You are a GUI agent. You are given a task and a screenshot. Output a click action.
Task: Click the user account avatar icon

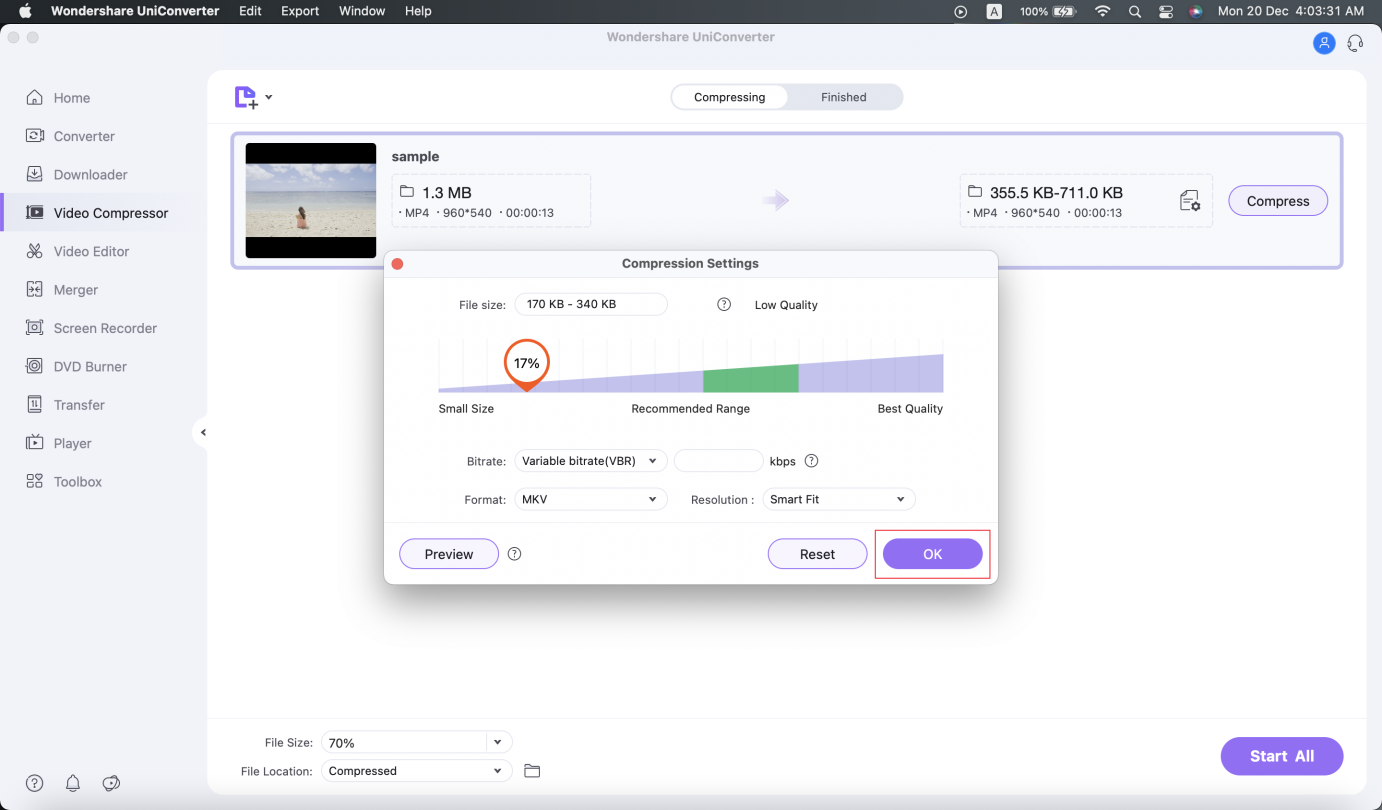click(1324, 43)
